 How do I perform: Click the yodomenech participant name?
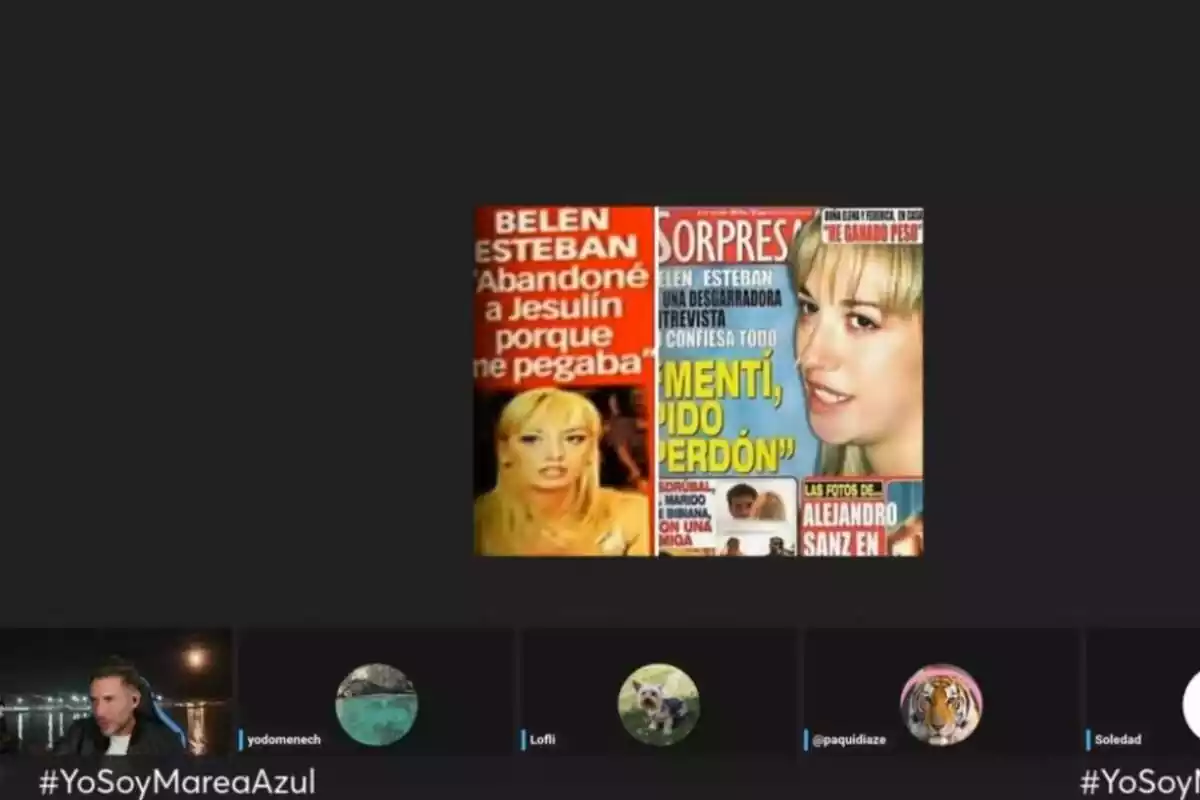(284, 740)
